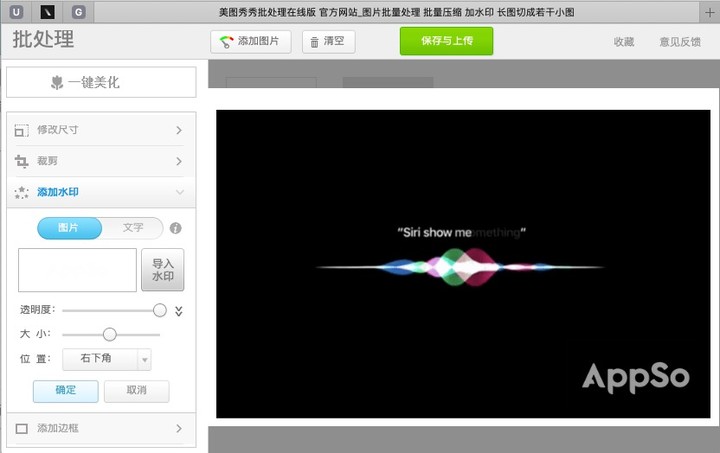The image size is (720, 453).
Task: Open the 意见反馈 feedback link
Action: point(680,42)
